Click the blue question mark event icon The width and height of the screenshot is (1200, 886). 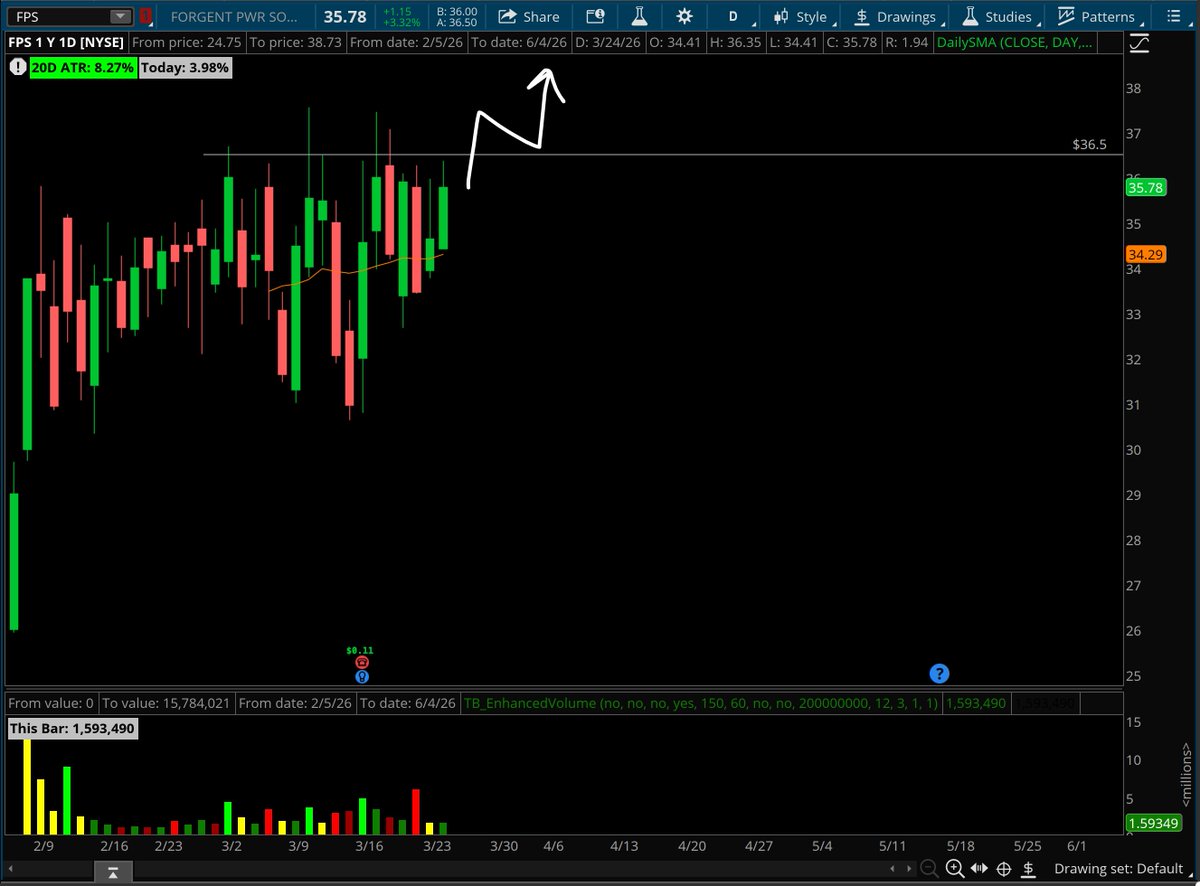point(939,673)
